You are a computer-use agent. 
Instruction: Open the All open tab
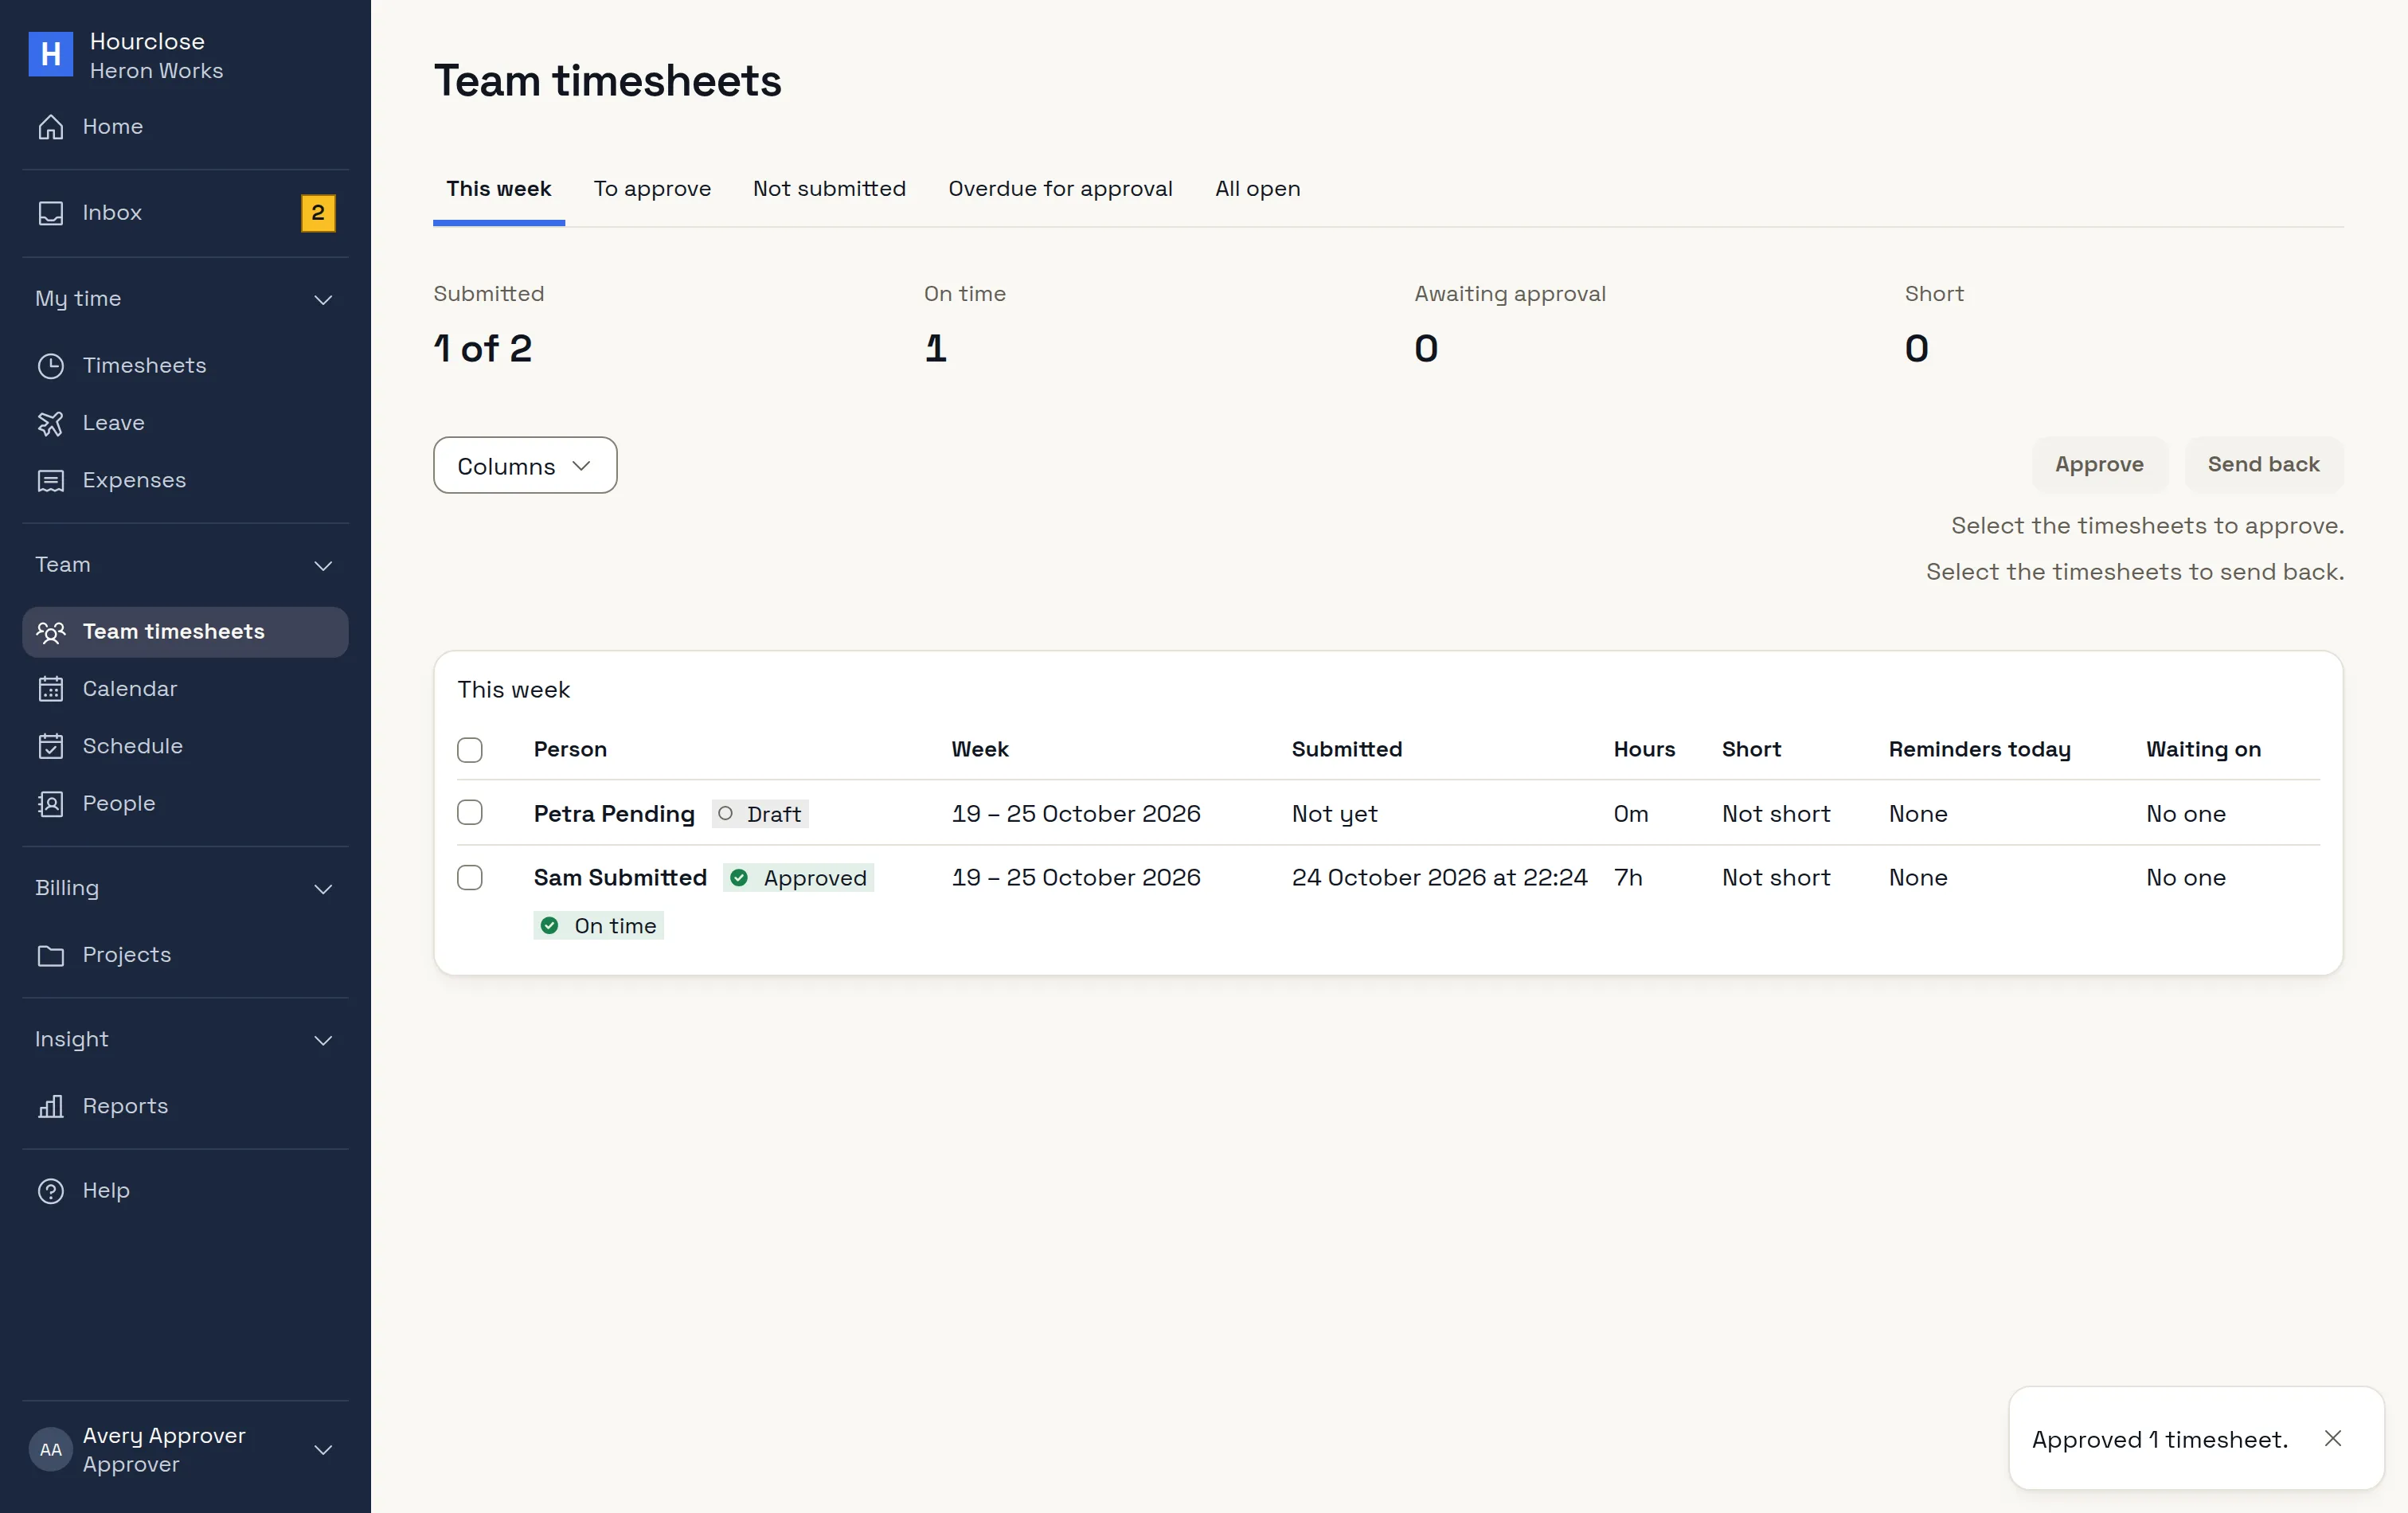pos(1258,189)
